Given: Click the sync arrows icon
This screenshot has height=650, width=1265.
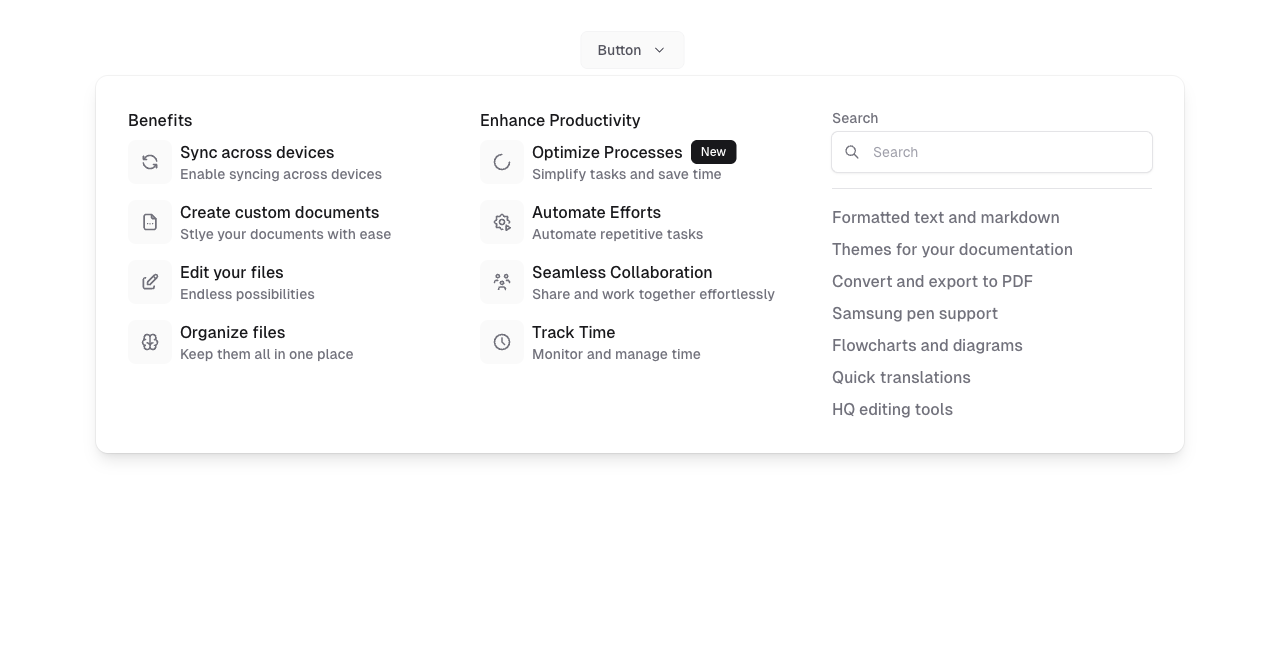Looking at the screenshot, I should coord(150,162).
